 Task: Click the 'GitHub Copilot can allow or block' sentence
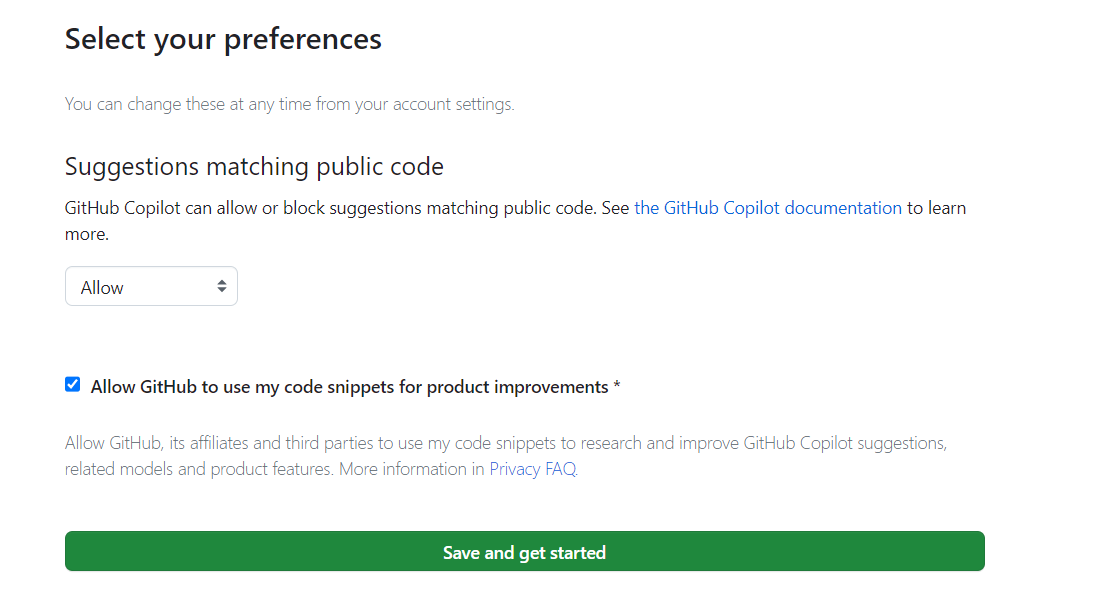(330, 208)
